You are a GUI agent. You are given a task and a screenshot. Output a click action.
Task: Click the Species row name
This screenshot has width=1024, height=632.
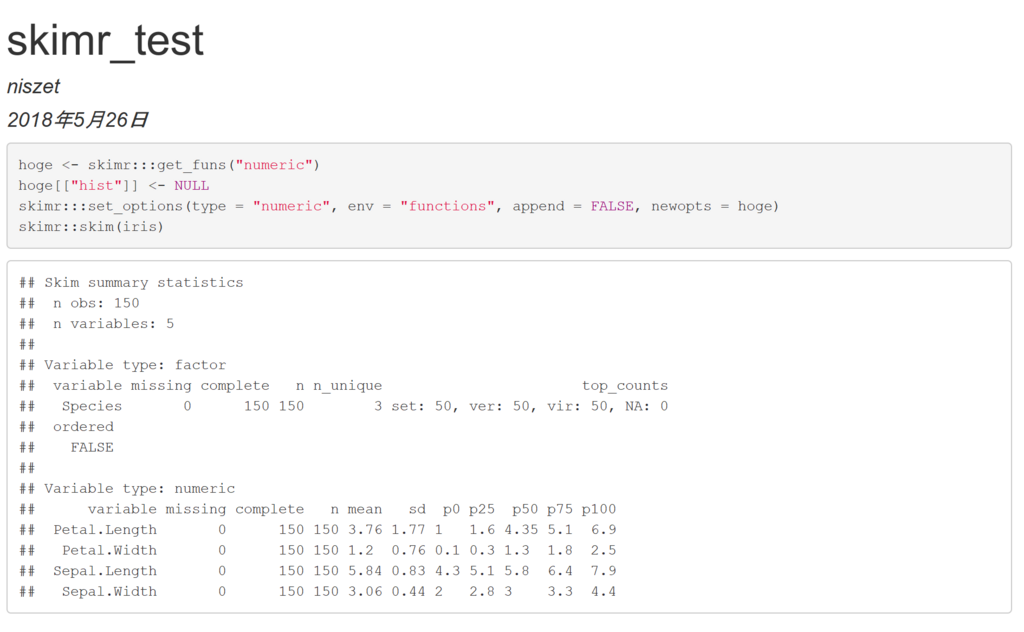pyautogui.click(x=92, y=406)
